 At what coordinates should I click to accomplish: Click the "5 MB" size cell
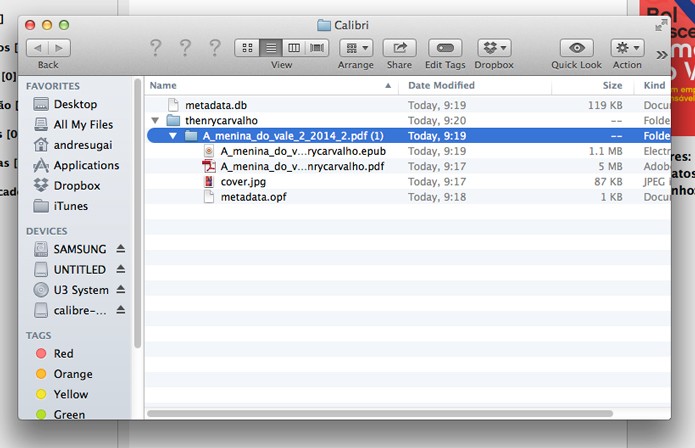point(610,166)
